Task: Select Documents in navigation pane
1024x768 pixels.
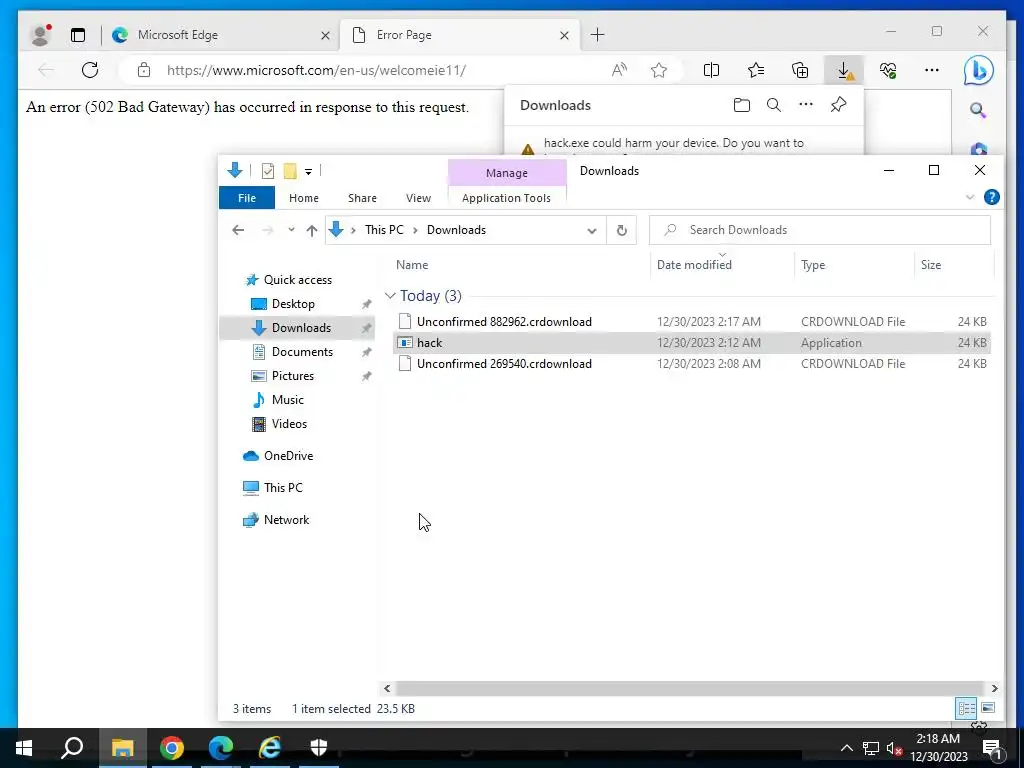Action: pos(302,351)
